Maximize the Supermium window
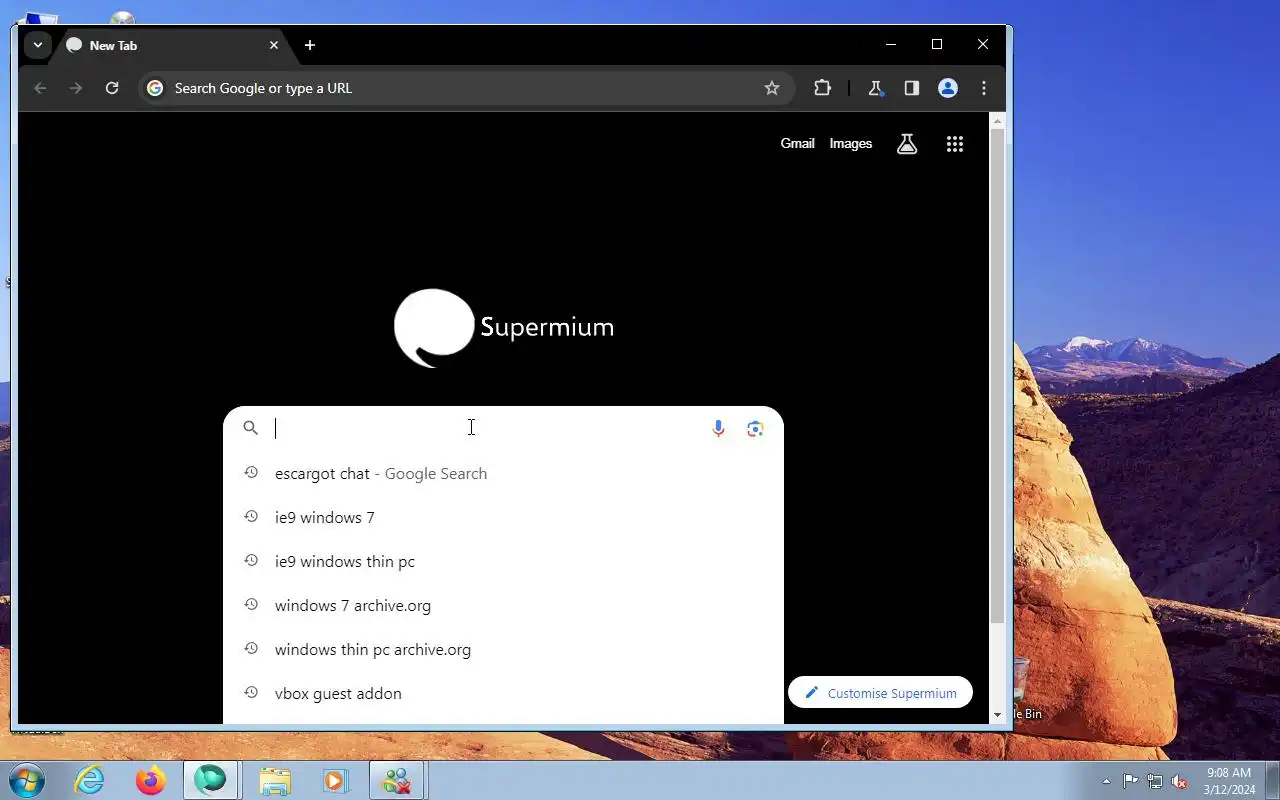Image resolution: width=1280 pixels, height=800 pixels. [x=937, y=44]
